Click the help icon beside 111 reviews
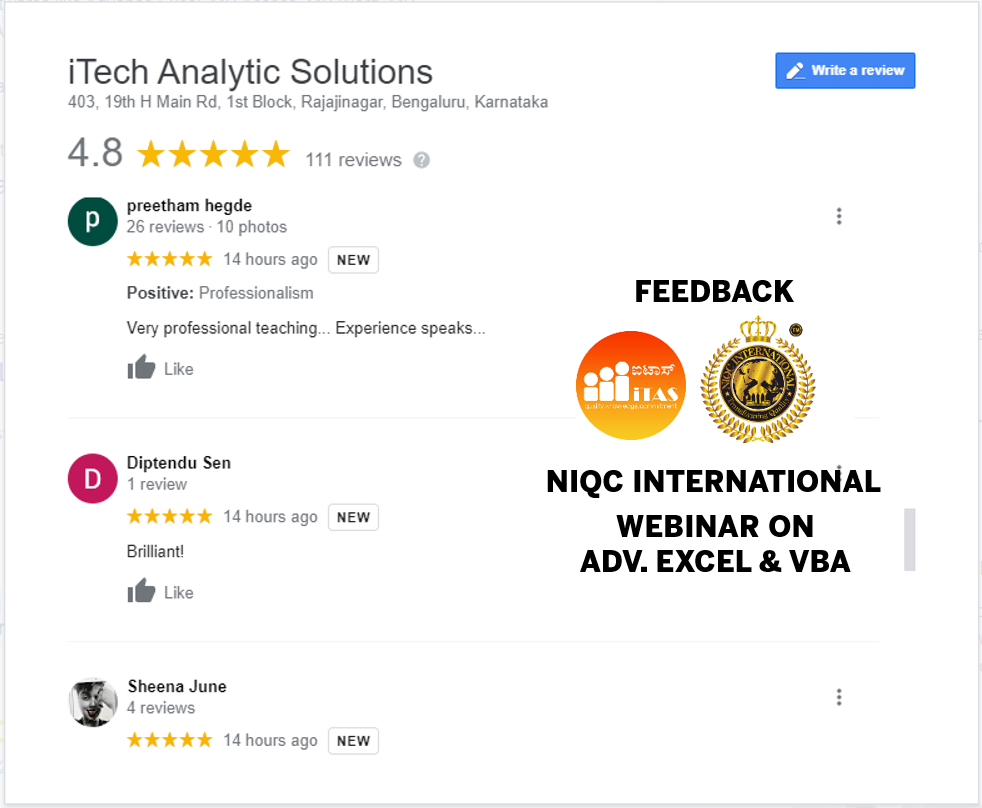The image size is (982, 808). 422,160
